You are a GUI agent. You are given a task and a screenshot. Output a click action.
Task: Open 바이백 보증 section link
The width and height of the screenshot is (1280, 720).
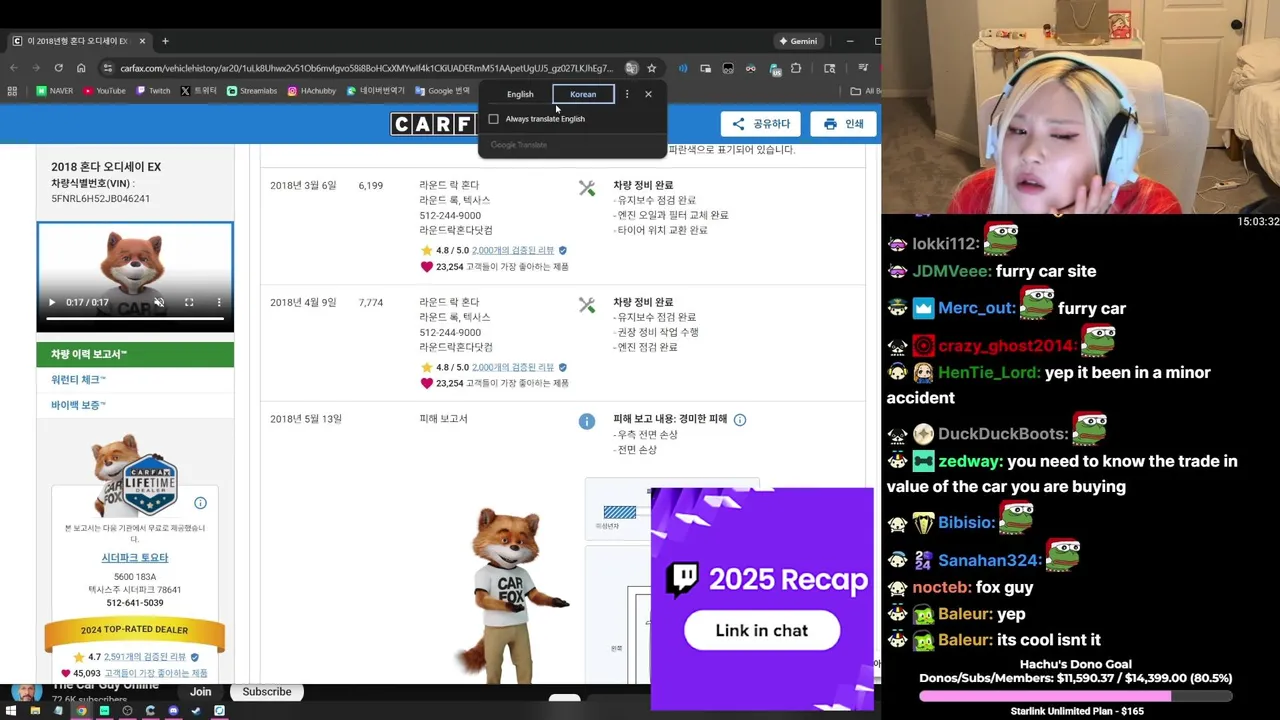[78, 405]
